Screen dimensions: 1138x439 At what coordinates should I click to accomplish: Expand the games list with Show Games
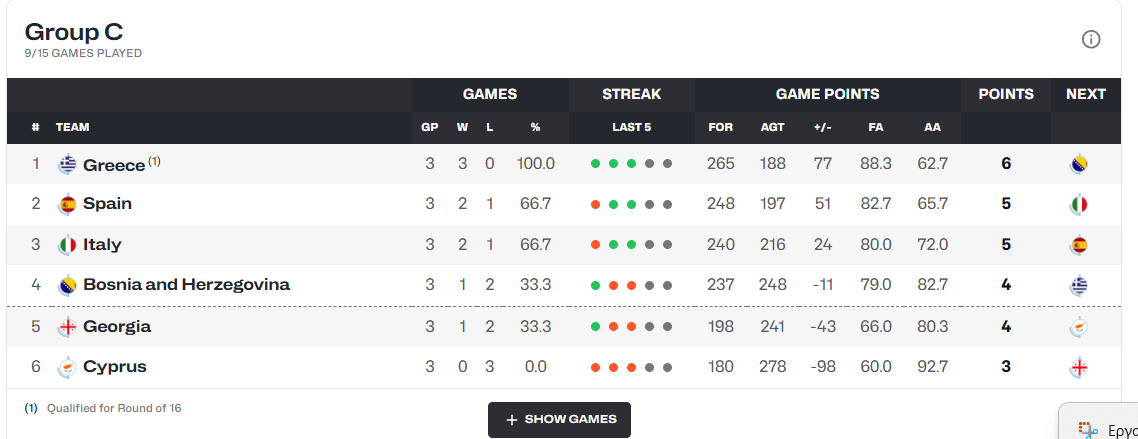(560, 419)
